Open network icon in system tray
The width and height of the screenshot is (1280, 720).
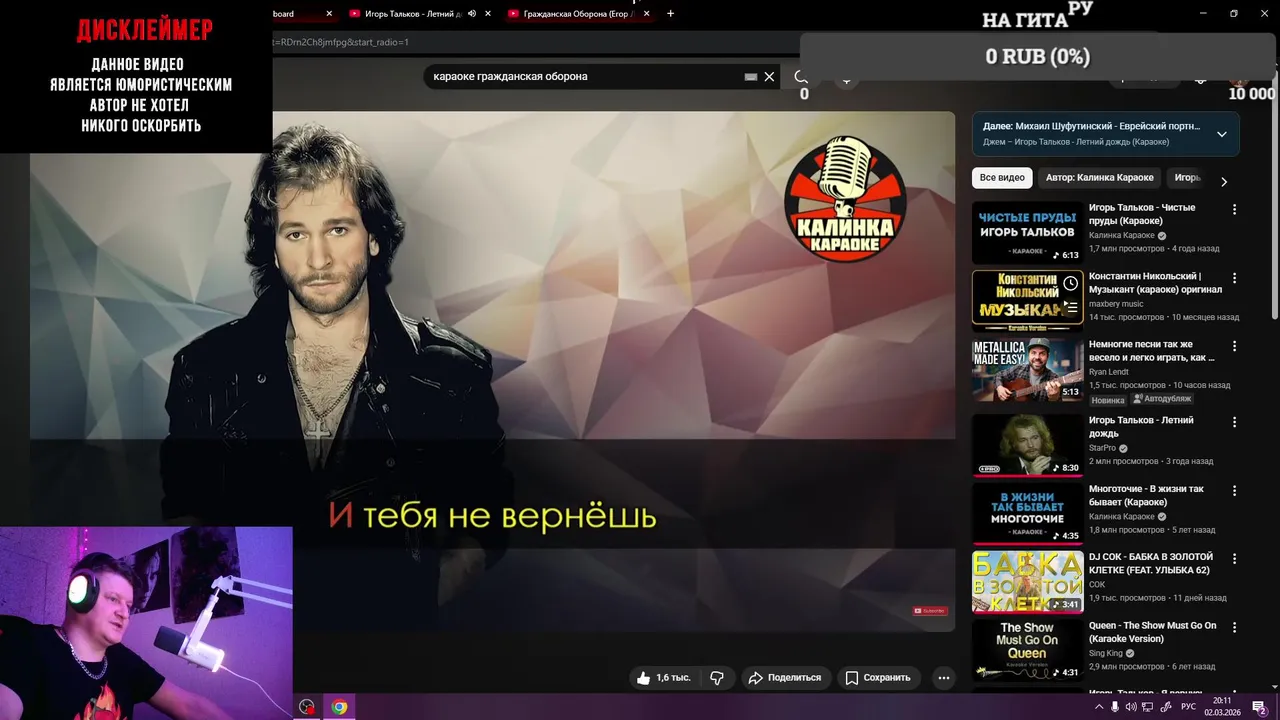click(x=1148, y=707)
